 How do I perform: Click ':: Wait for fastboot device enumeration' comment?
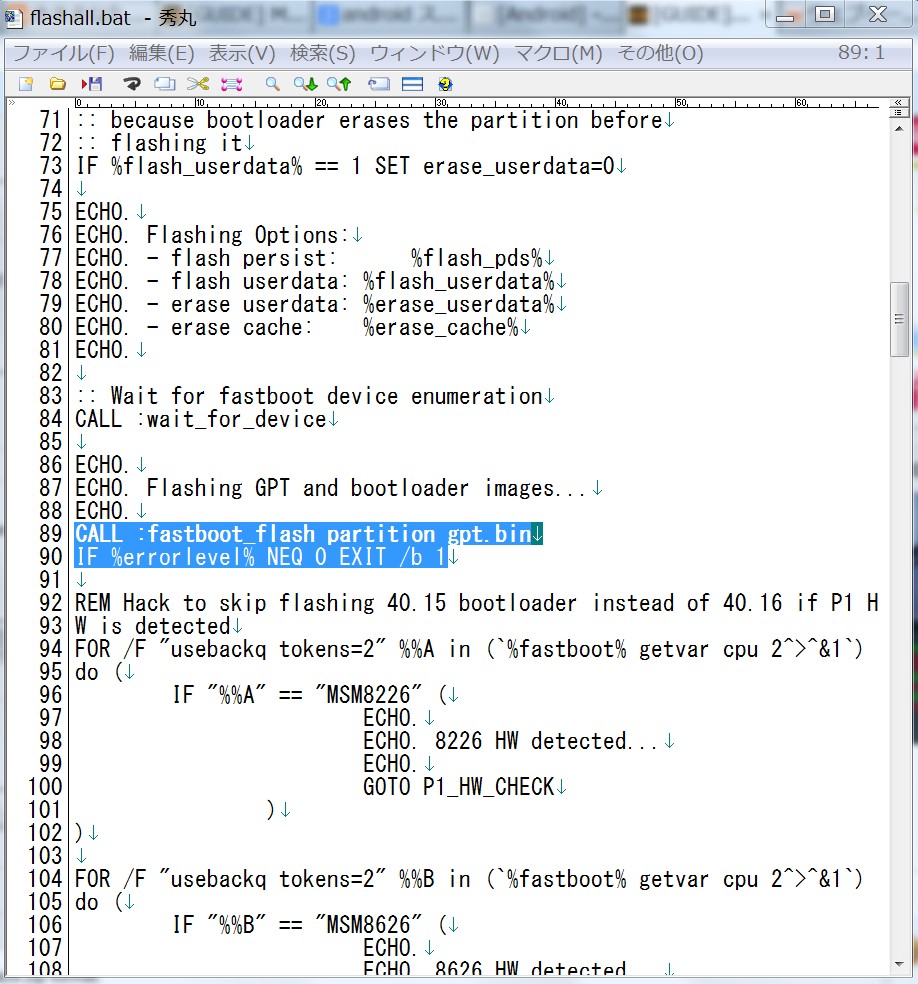click(x=309, y=396)
